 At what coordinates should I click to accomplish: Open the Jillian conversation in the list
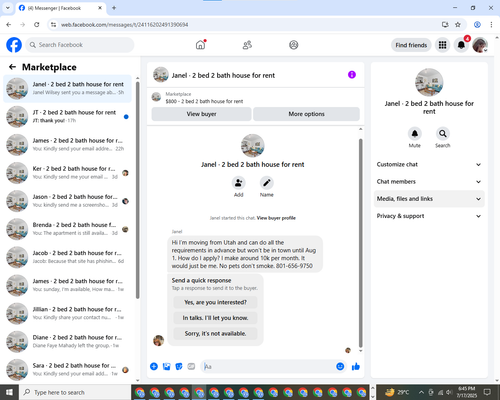pos(67,313)
